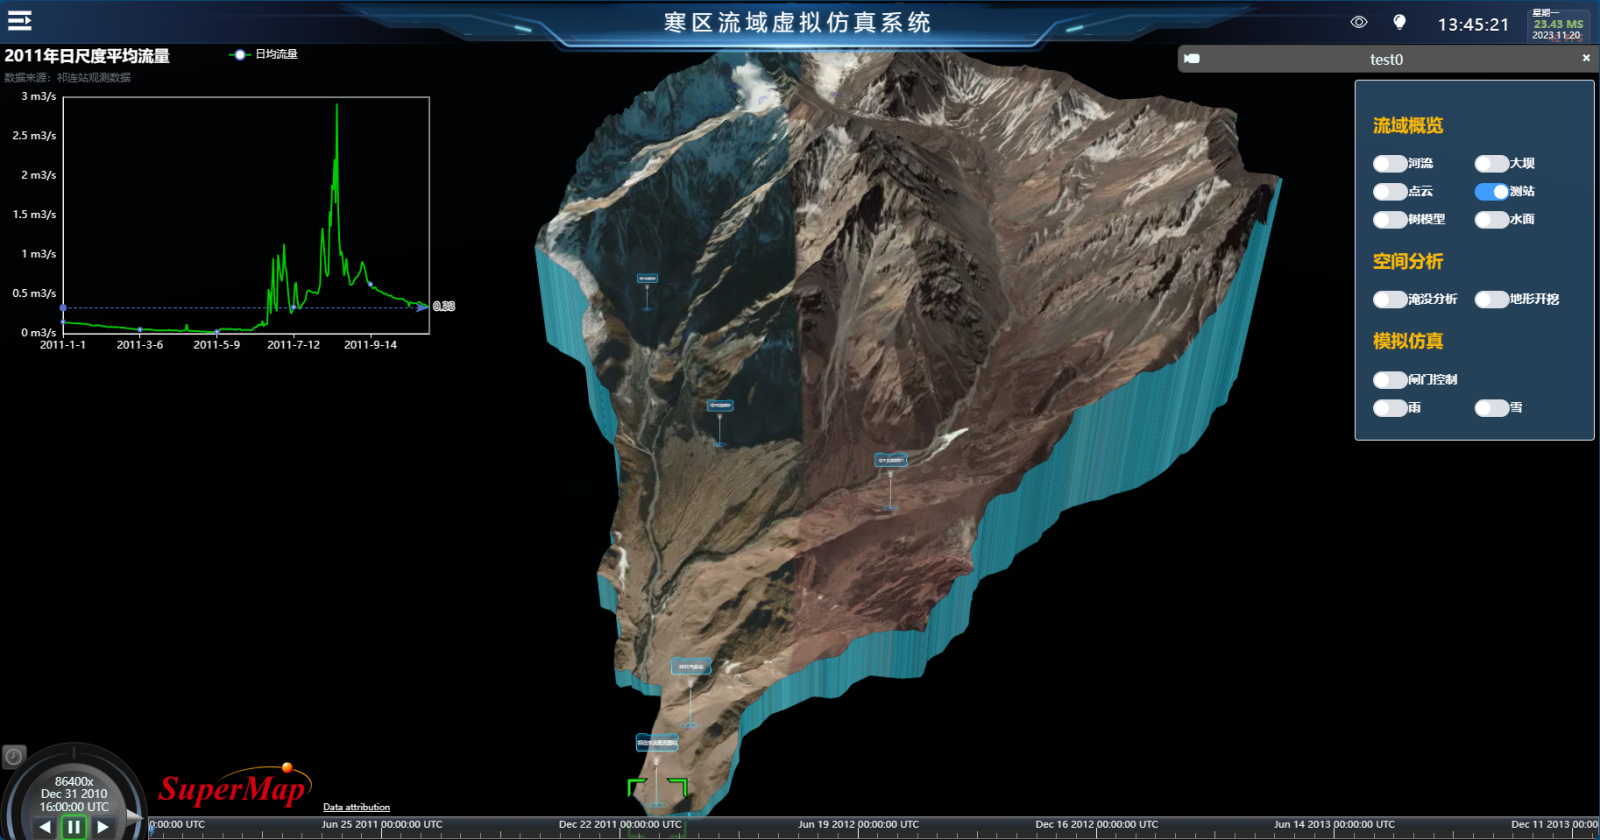The width and height of the screenshot is (1600, 840).
Task: Disable the 测站 station toggle
Action: coord(1491,192)
